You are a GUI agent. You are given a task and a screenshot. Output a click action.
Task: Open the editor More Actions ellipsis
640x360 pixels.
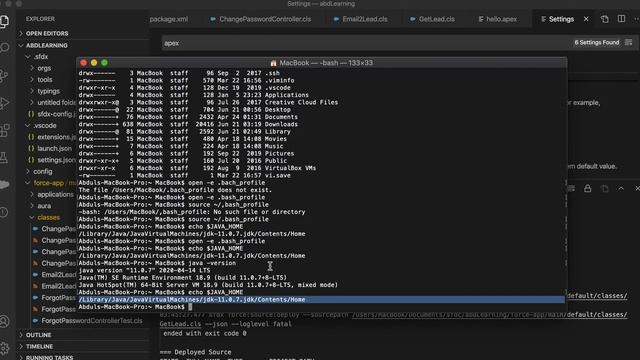[636, 19]
